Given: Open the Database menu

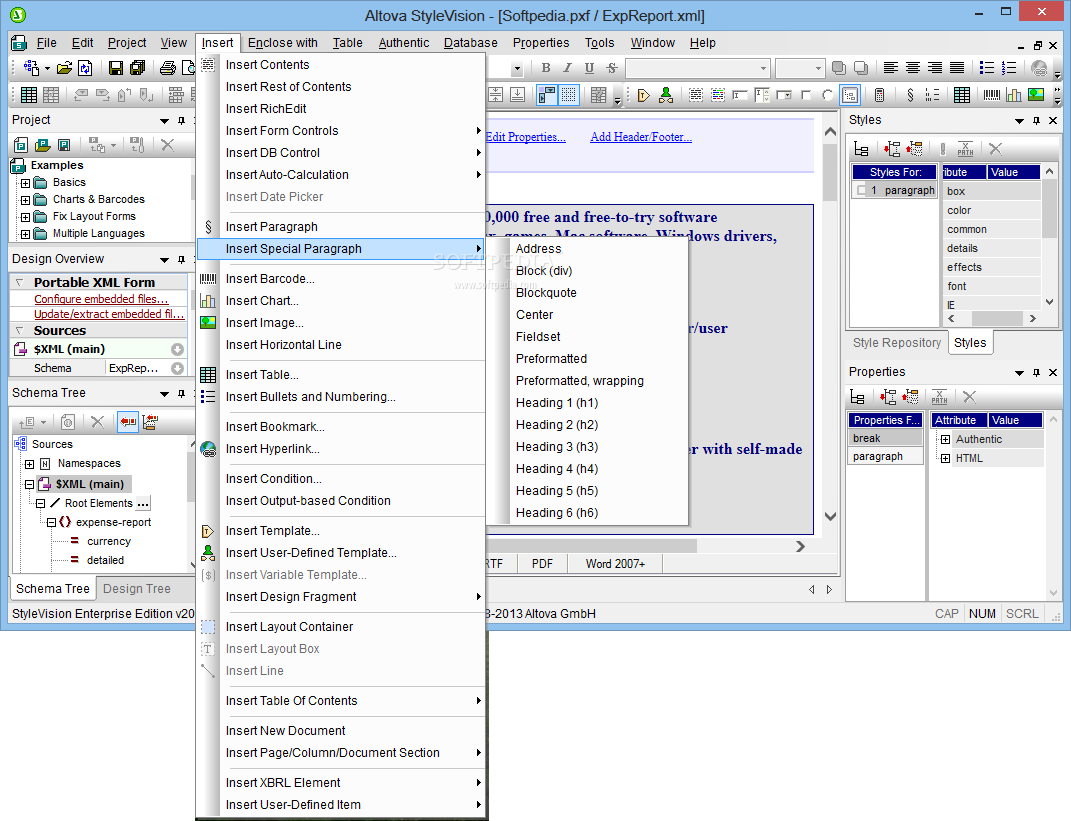Looking at the screenshot, I should (471, 43).
